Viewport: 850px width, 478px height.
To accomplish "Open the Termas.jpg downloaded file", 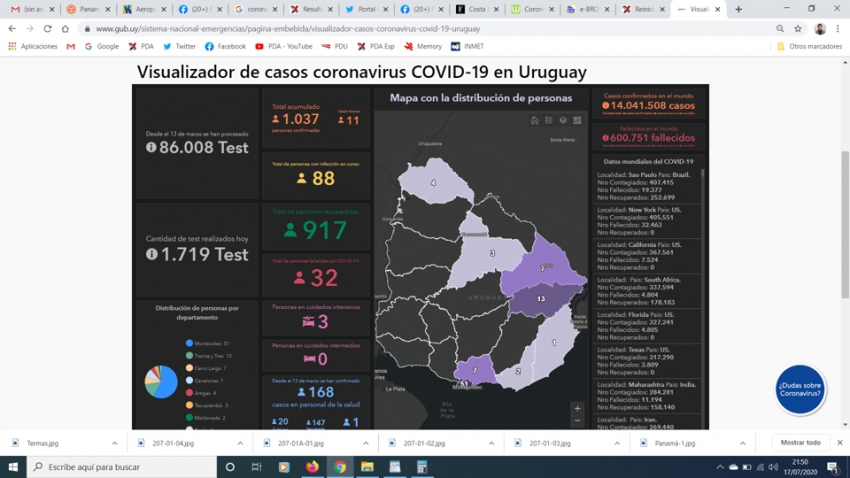I will tap(42, 443).
